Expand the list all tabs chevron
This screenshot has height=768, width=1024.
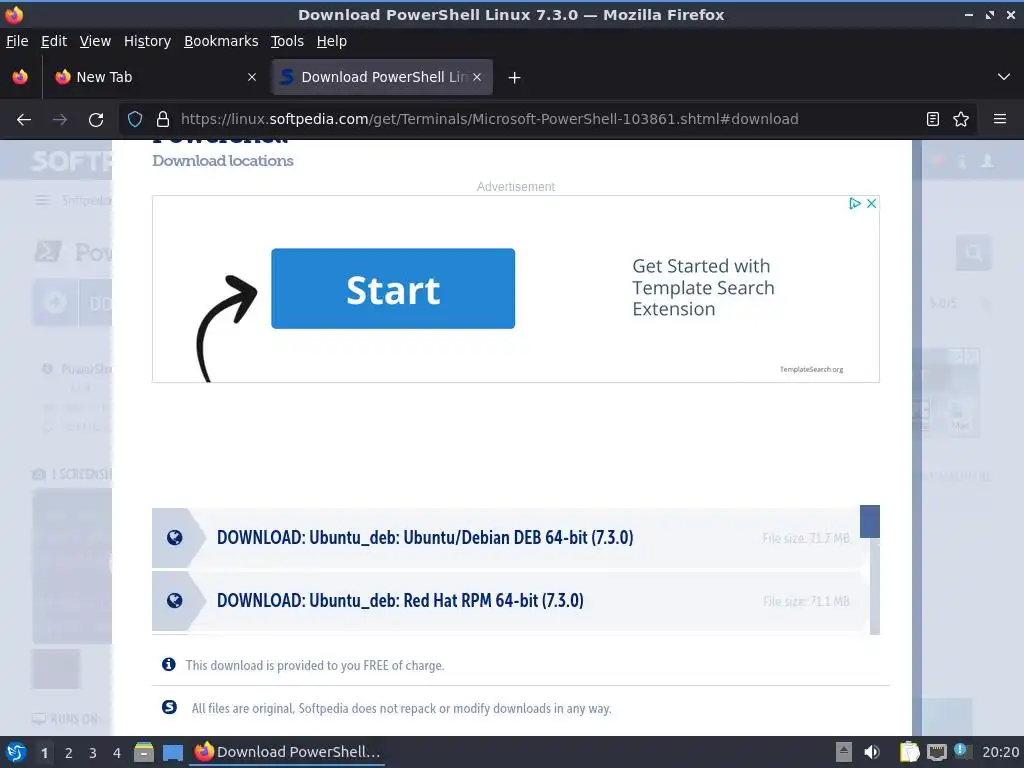coord(1004,77)
